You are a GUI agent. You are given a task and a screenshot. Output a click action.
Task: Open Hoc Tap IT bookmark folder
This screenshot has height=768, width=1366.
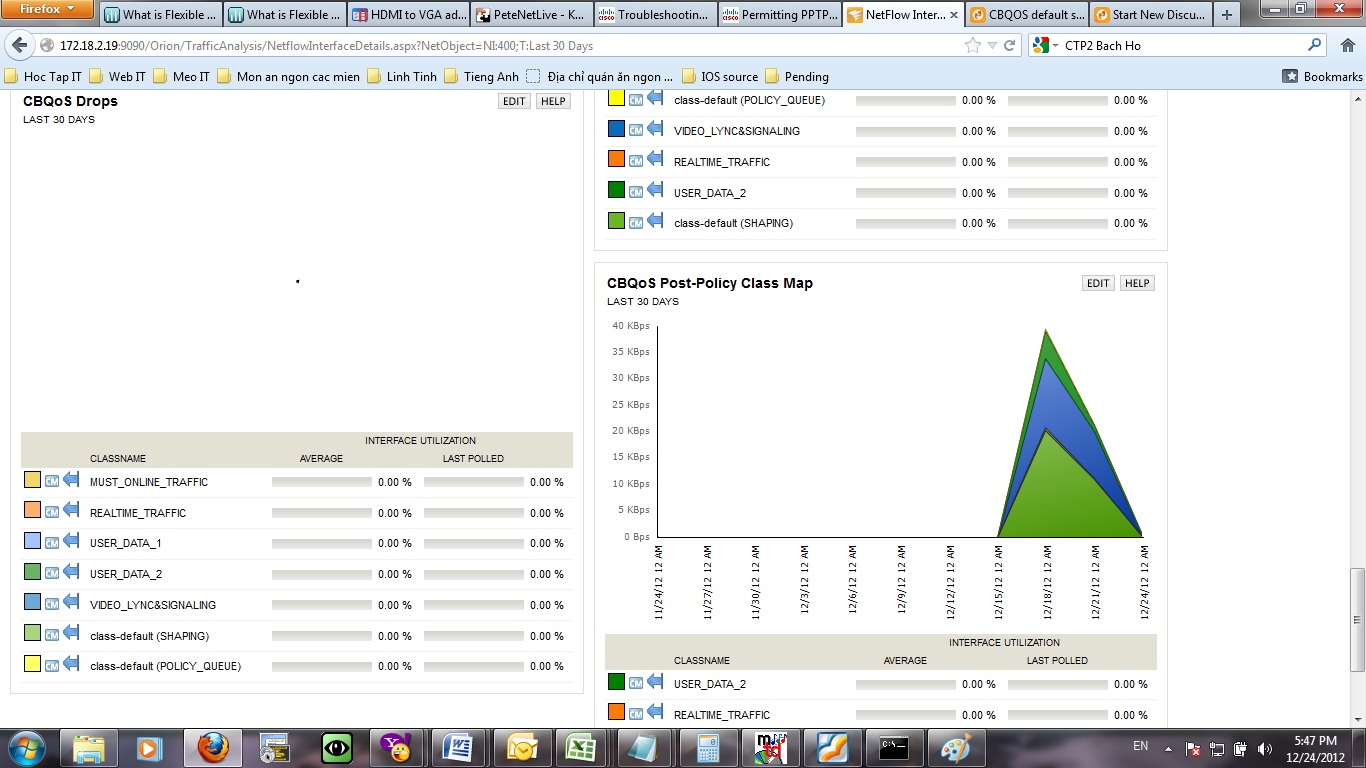pos(44,76)
